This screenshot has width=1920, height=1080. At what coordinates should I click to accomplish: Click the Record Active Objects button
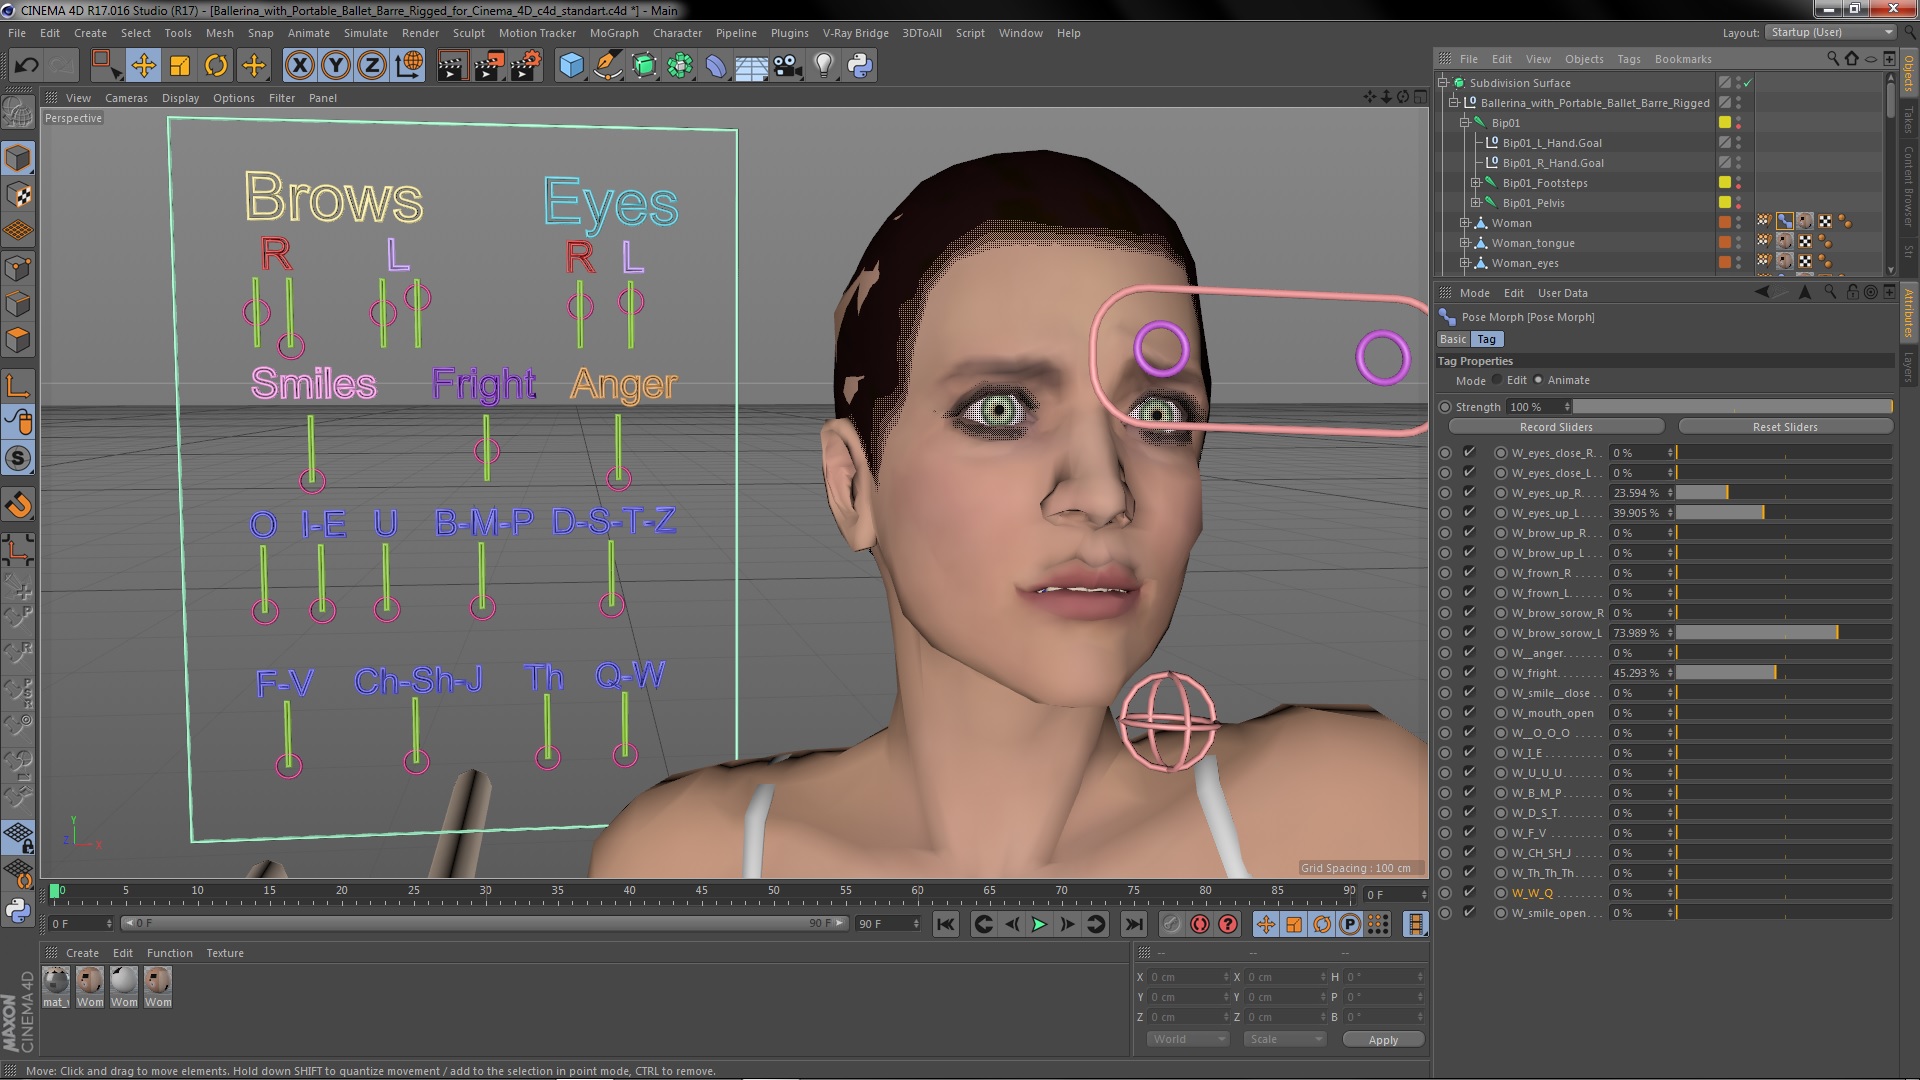coord(1171,924)
